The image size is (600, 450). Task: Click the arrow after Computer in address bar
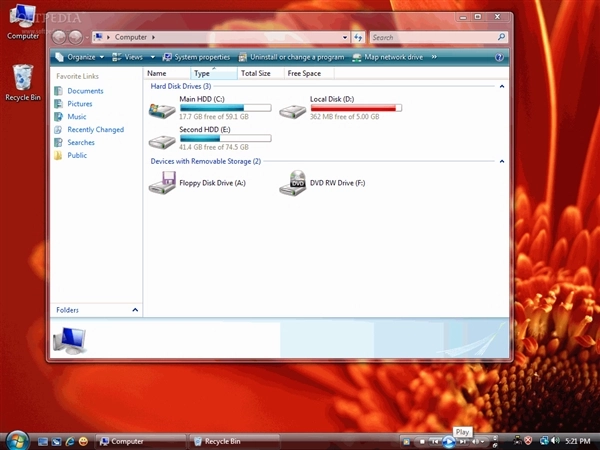(x=153, y=37)
